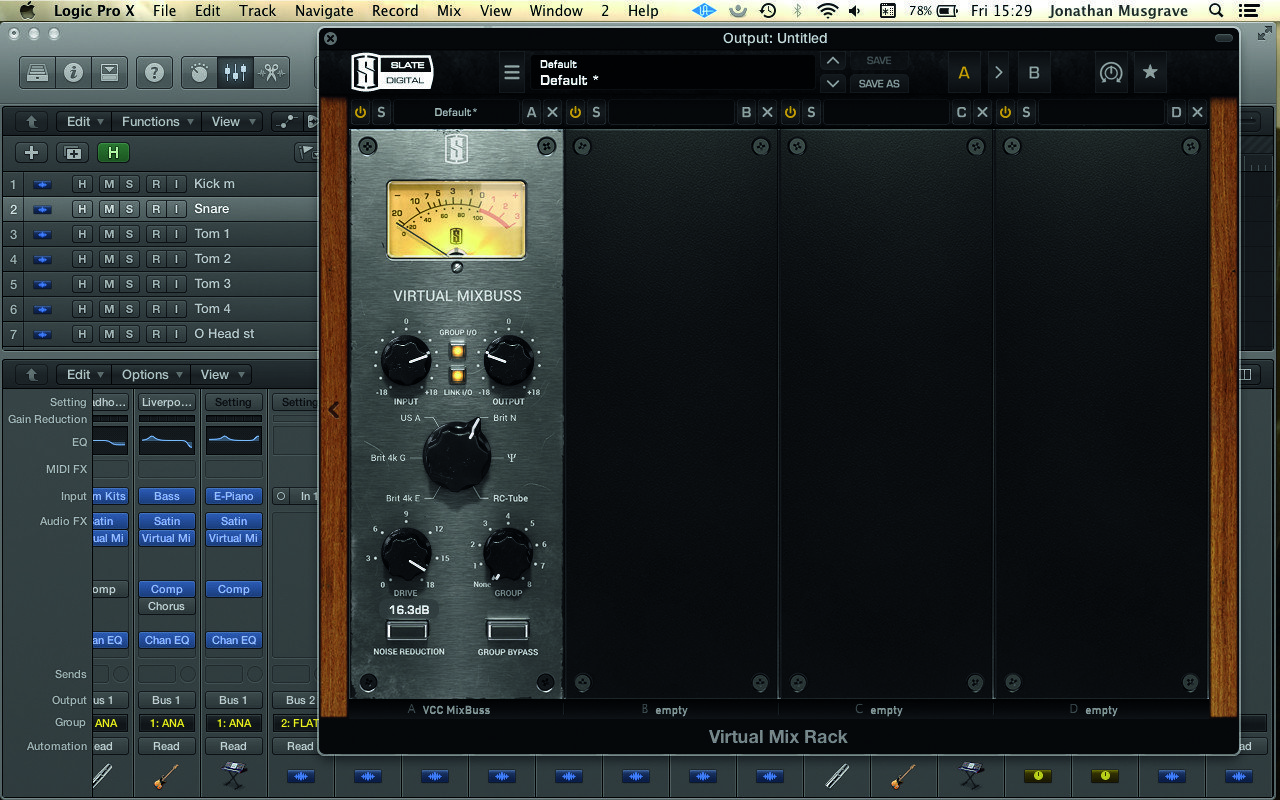Click the automation curve icon in tracks bar
The image size is (1280, 800).
pos(287,121)
